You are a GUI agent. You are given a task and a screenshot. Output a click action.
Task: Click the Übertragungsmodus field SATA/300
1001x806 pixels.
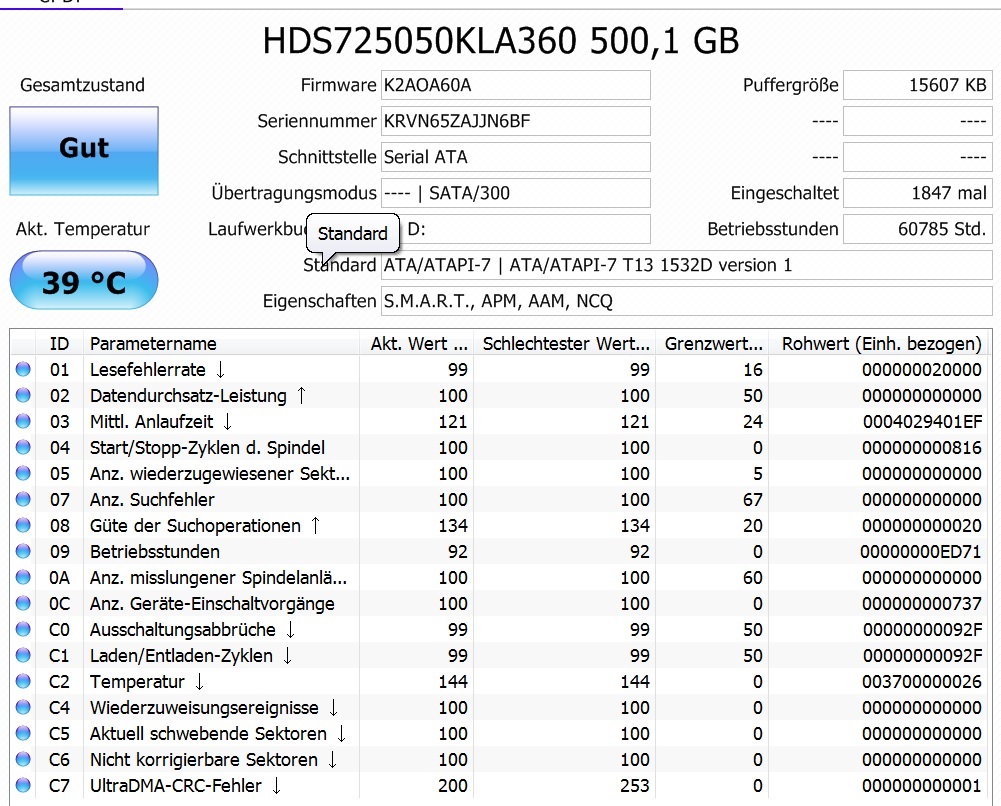click(516, 193)
